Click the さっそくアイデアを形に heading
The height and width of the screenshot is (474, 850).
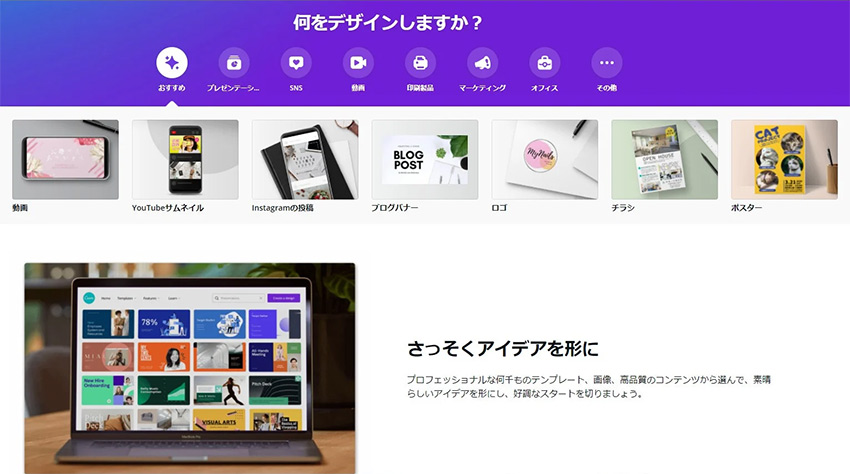point(503,349)
